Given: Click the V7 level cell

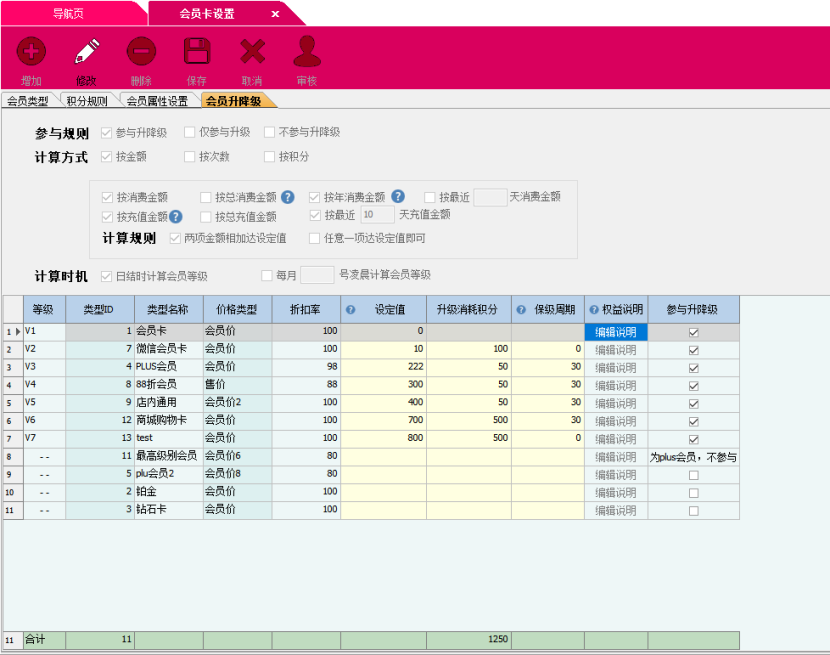Looking at the screenshot, I should click(44, 438).
